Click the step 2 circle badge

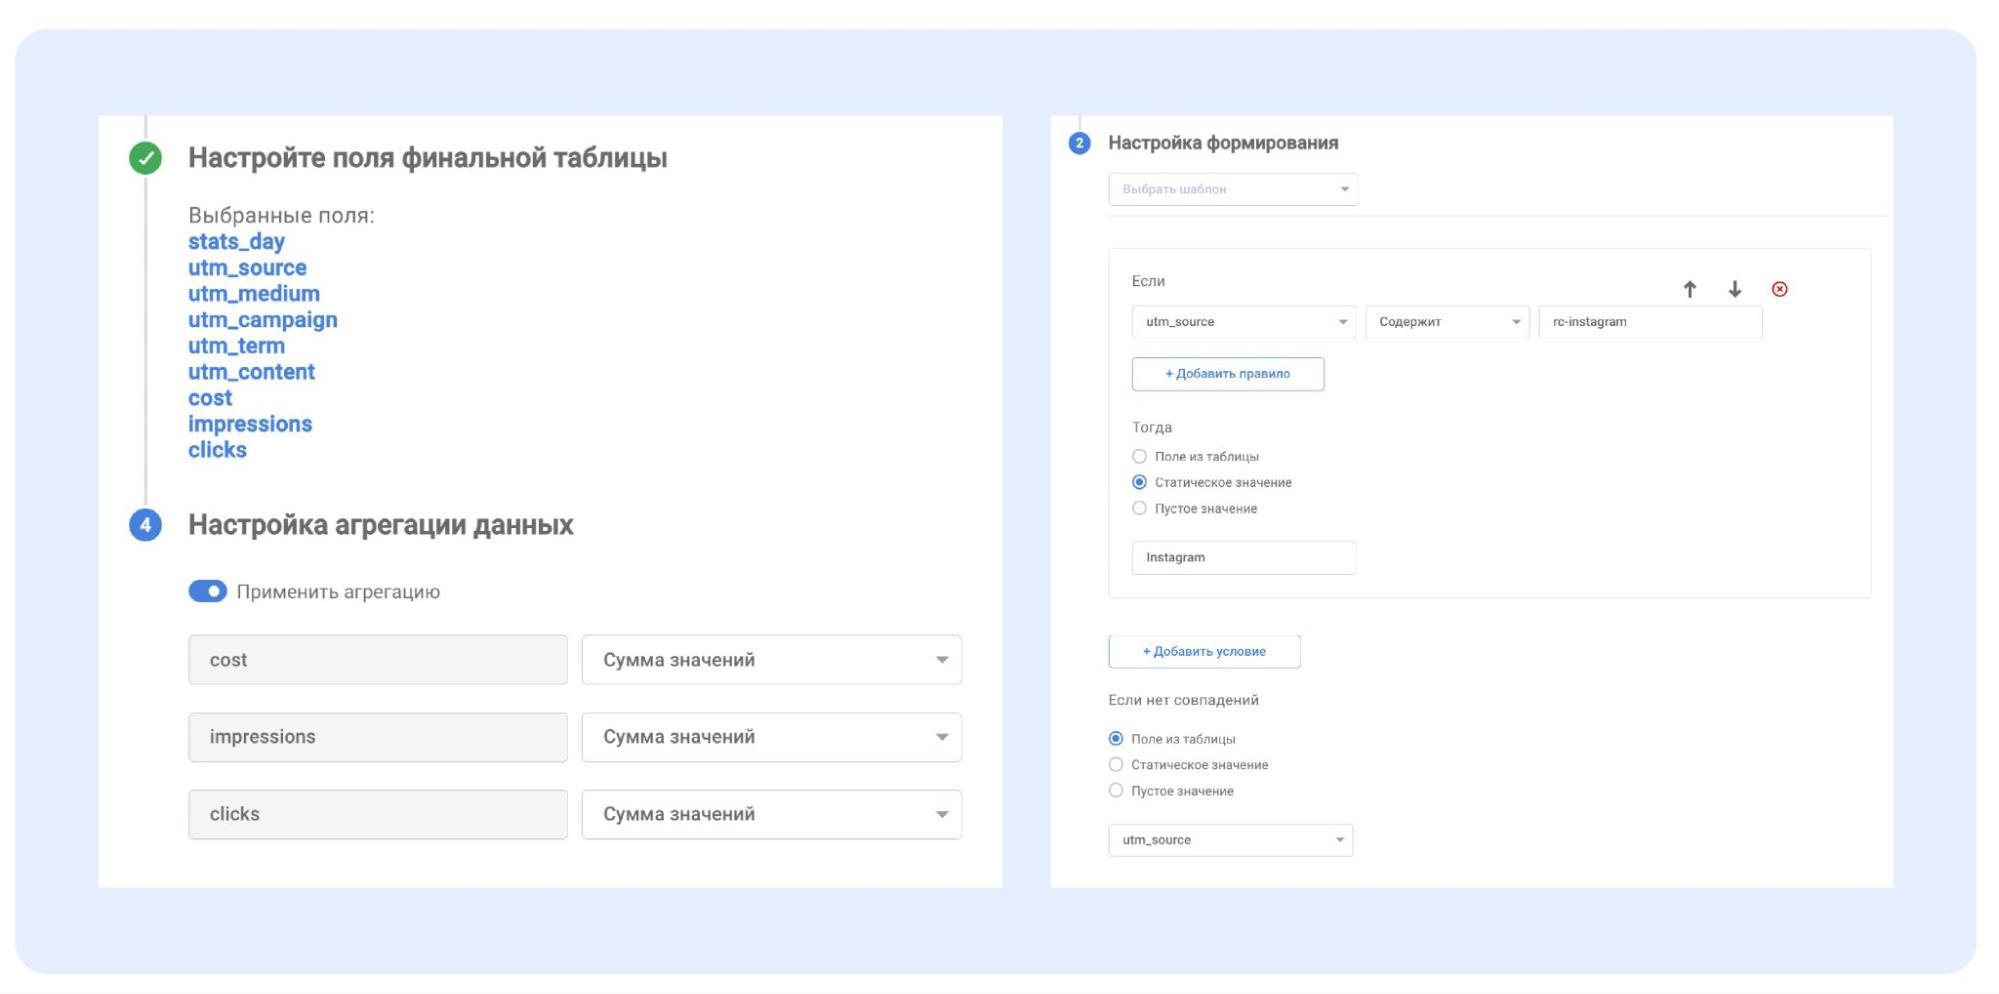(x=1079, y=143)
